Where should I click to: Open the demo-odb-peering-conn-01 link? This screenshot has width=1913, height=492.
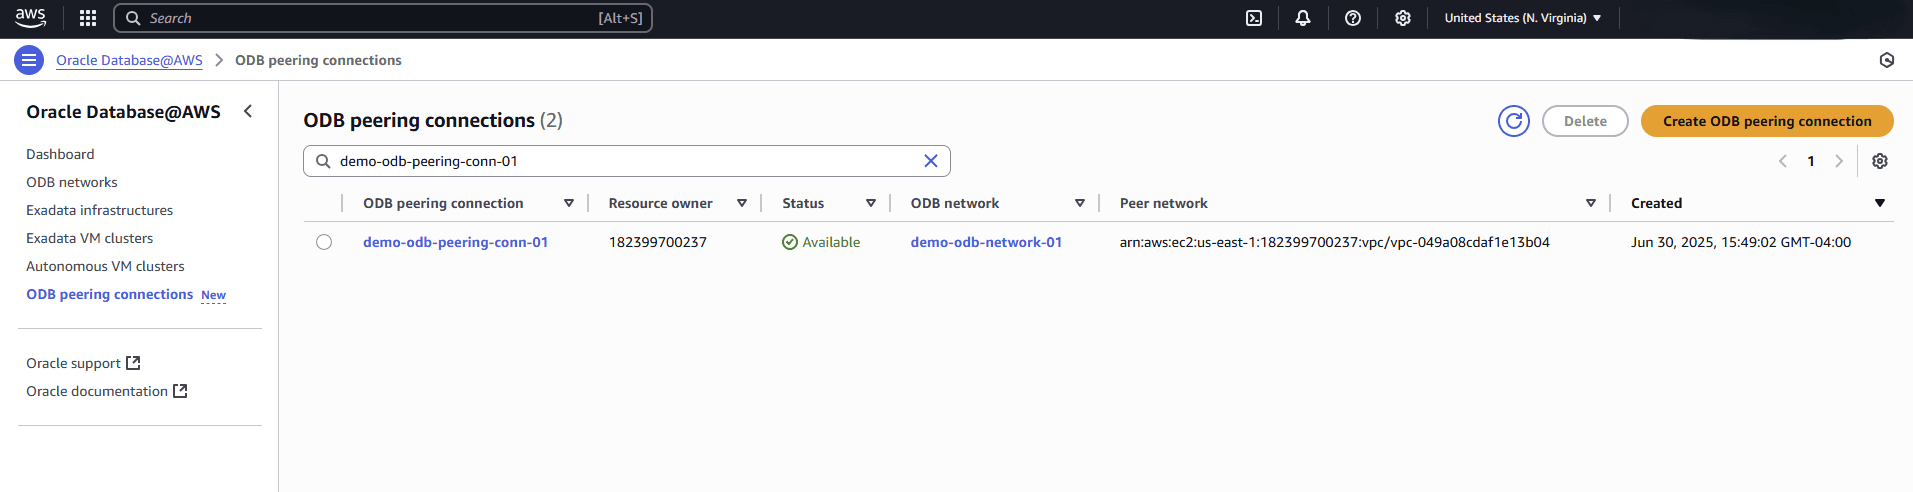pyautogui.click(x=455, y=242)
